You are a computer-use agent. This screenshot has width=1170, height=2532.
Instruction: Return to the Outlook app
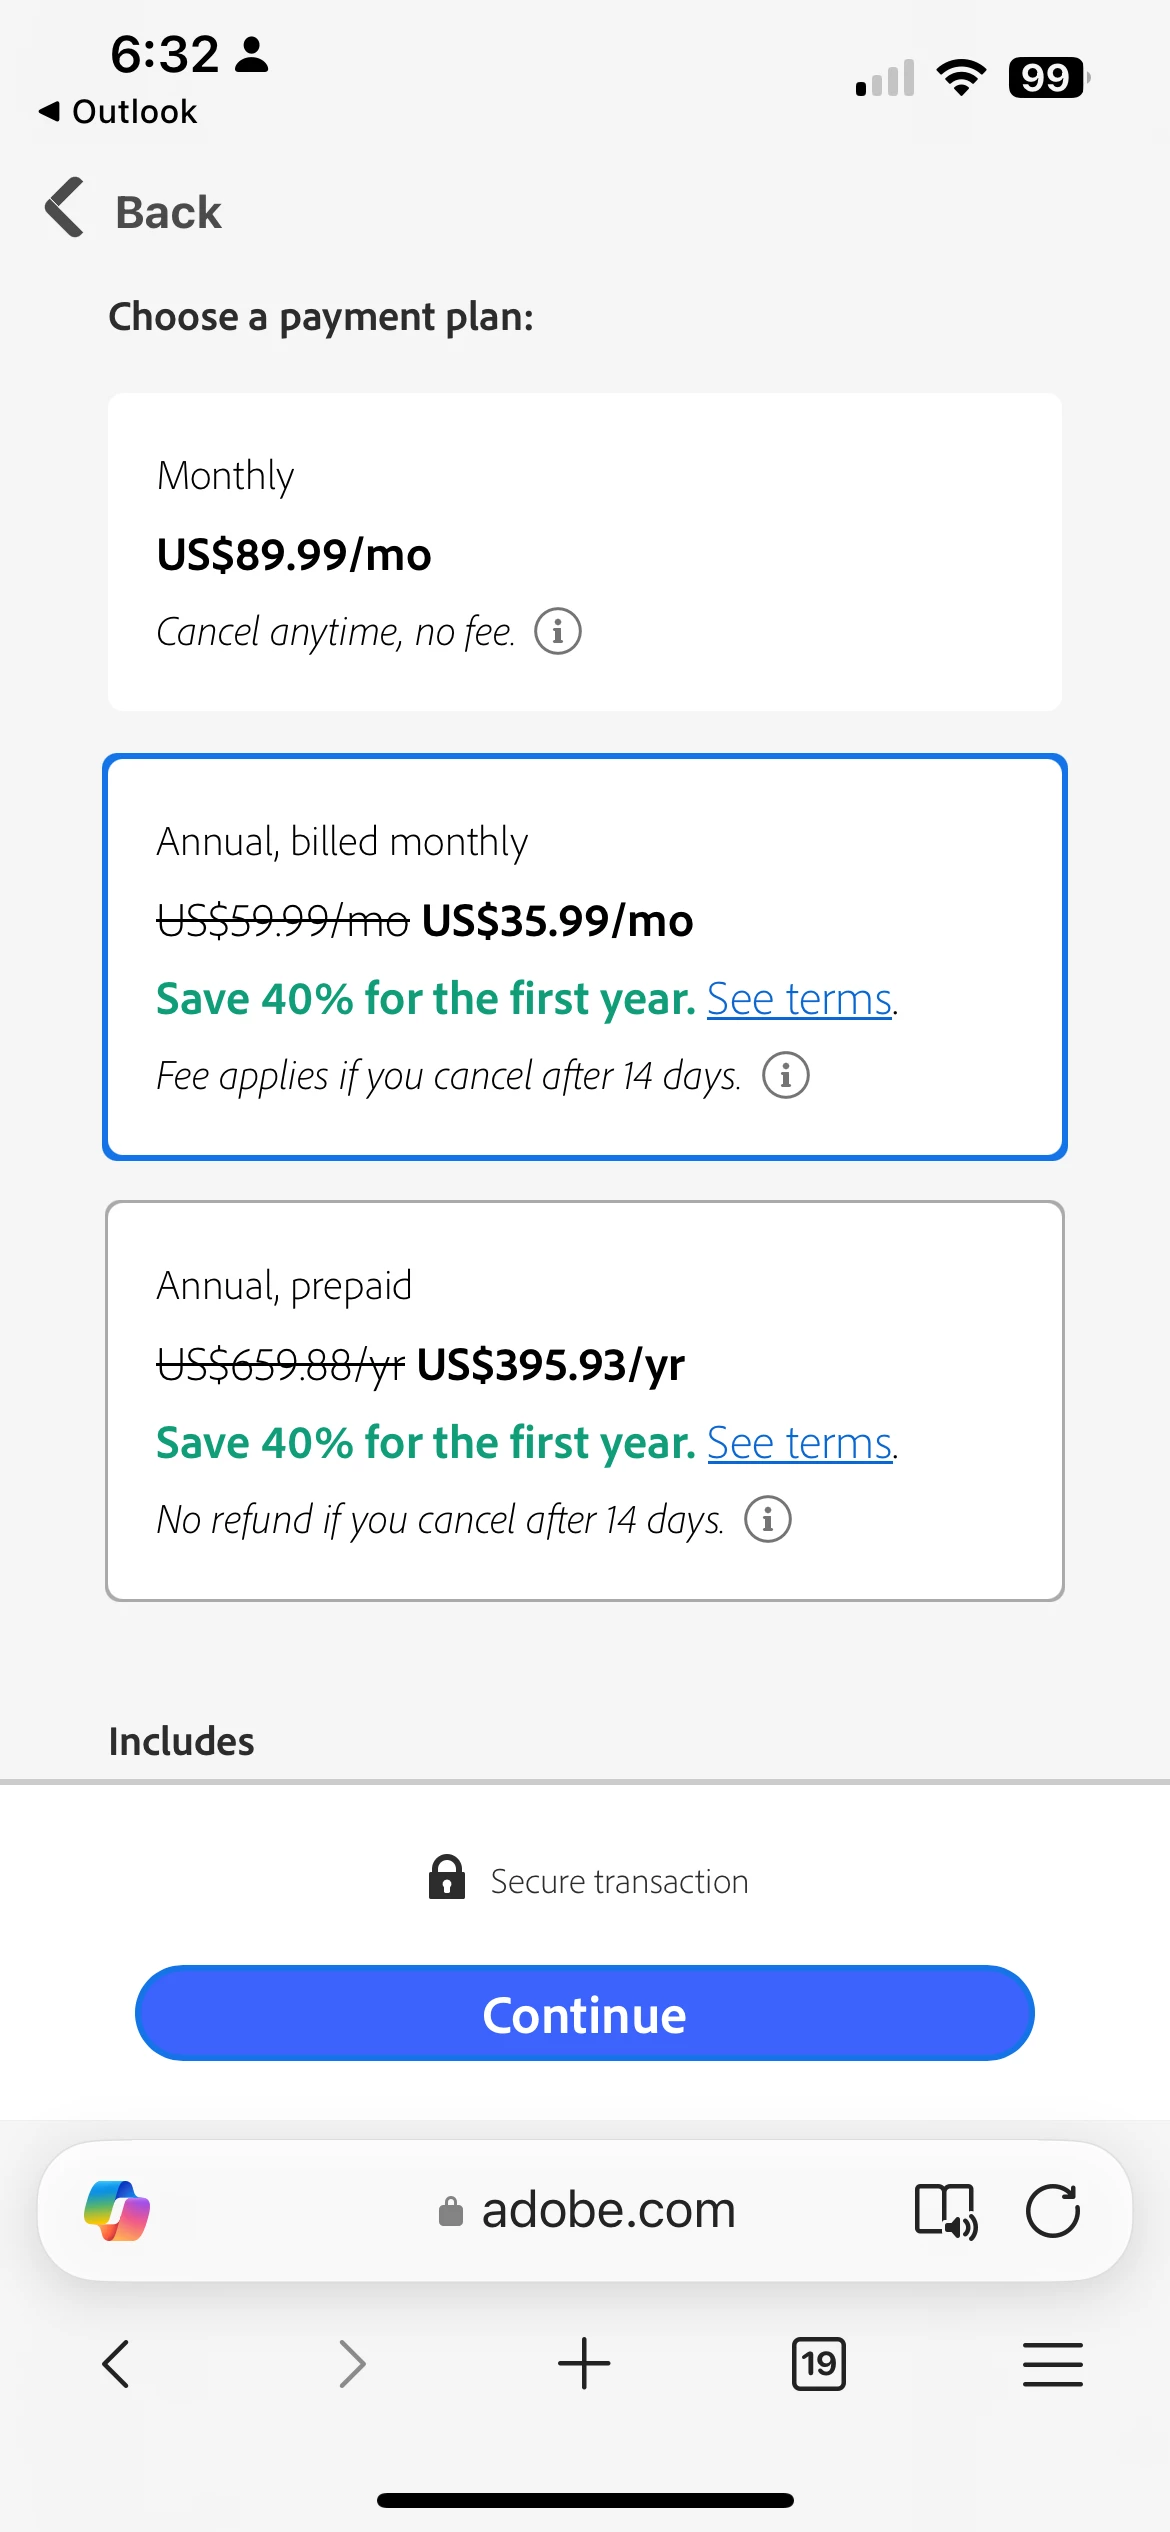118,111
